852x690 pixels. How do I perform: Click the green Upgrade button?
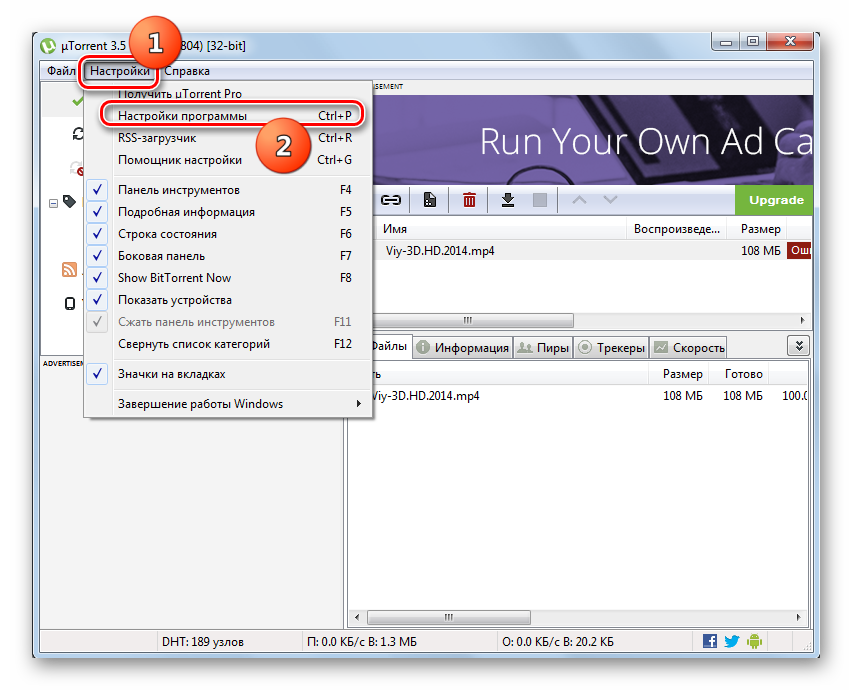(775, 200)
